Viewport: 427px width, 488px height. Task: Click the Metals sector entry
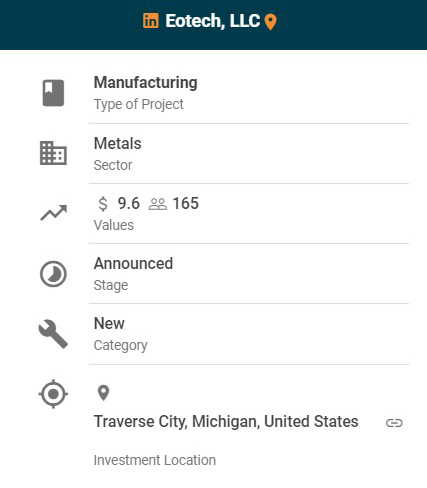(118, 143)
